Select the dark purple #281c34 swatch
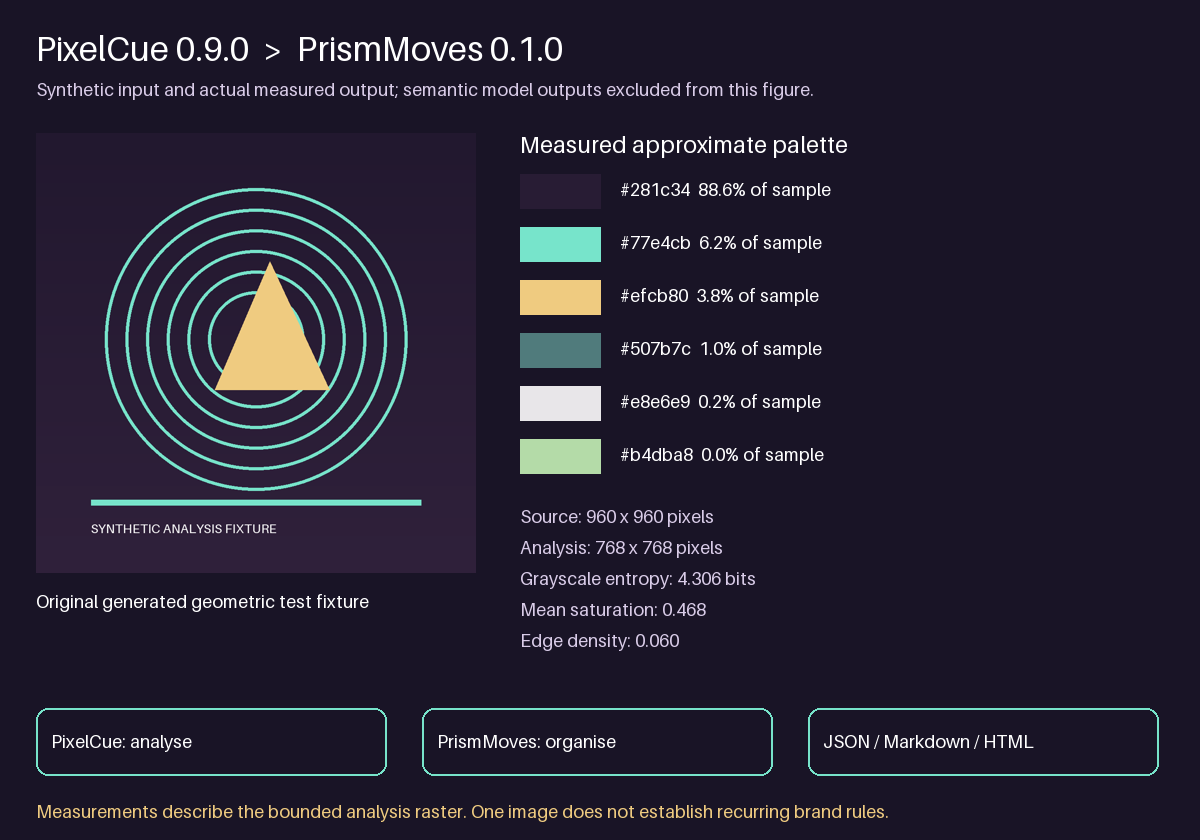Viewport: 1200px width, 840px height. click(x=560, y=191)
